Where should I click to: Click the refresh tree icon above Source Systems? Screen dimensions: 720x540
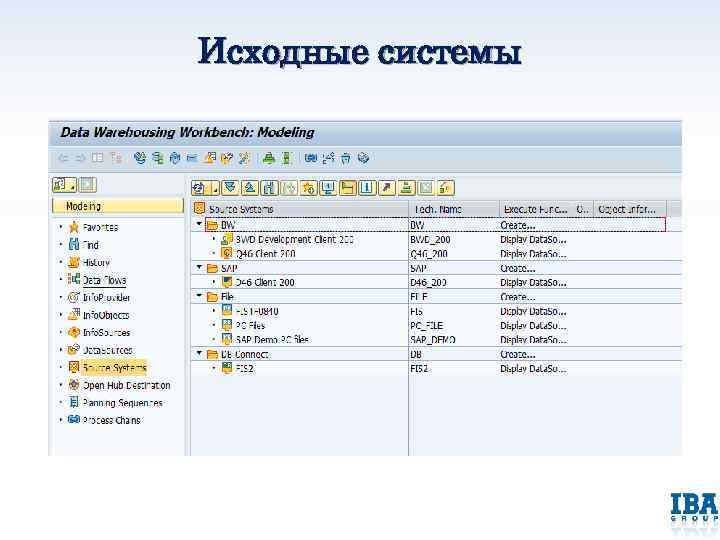coord(199,188)
